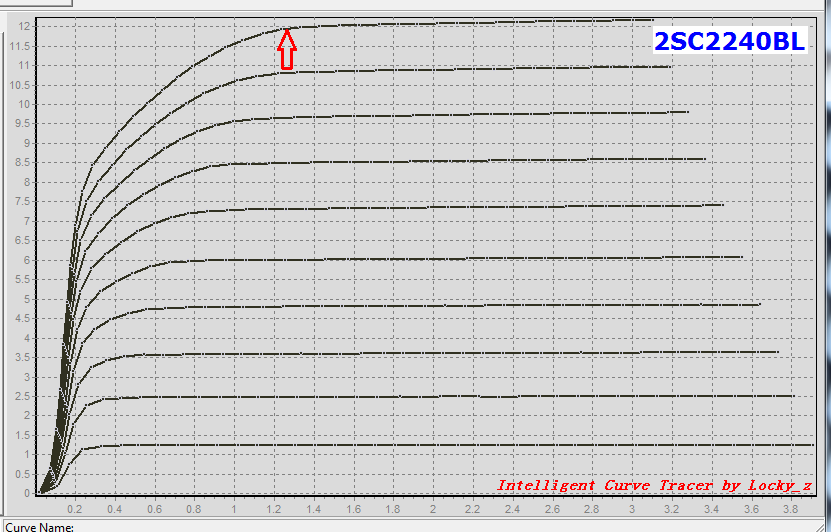The image size is (831, 532).
Task: Click the 2.2 label on horizontal axis
Action: coord(472,510)
